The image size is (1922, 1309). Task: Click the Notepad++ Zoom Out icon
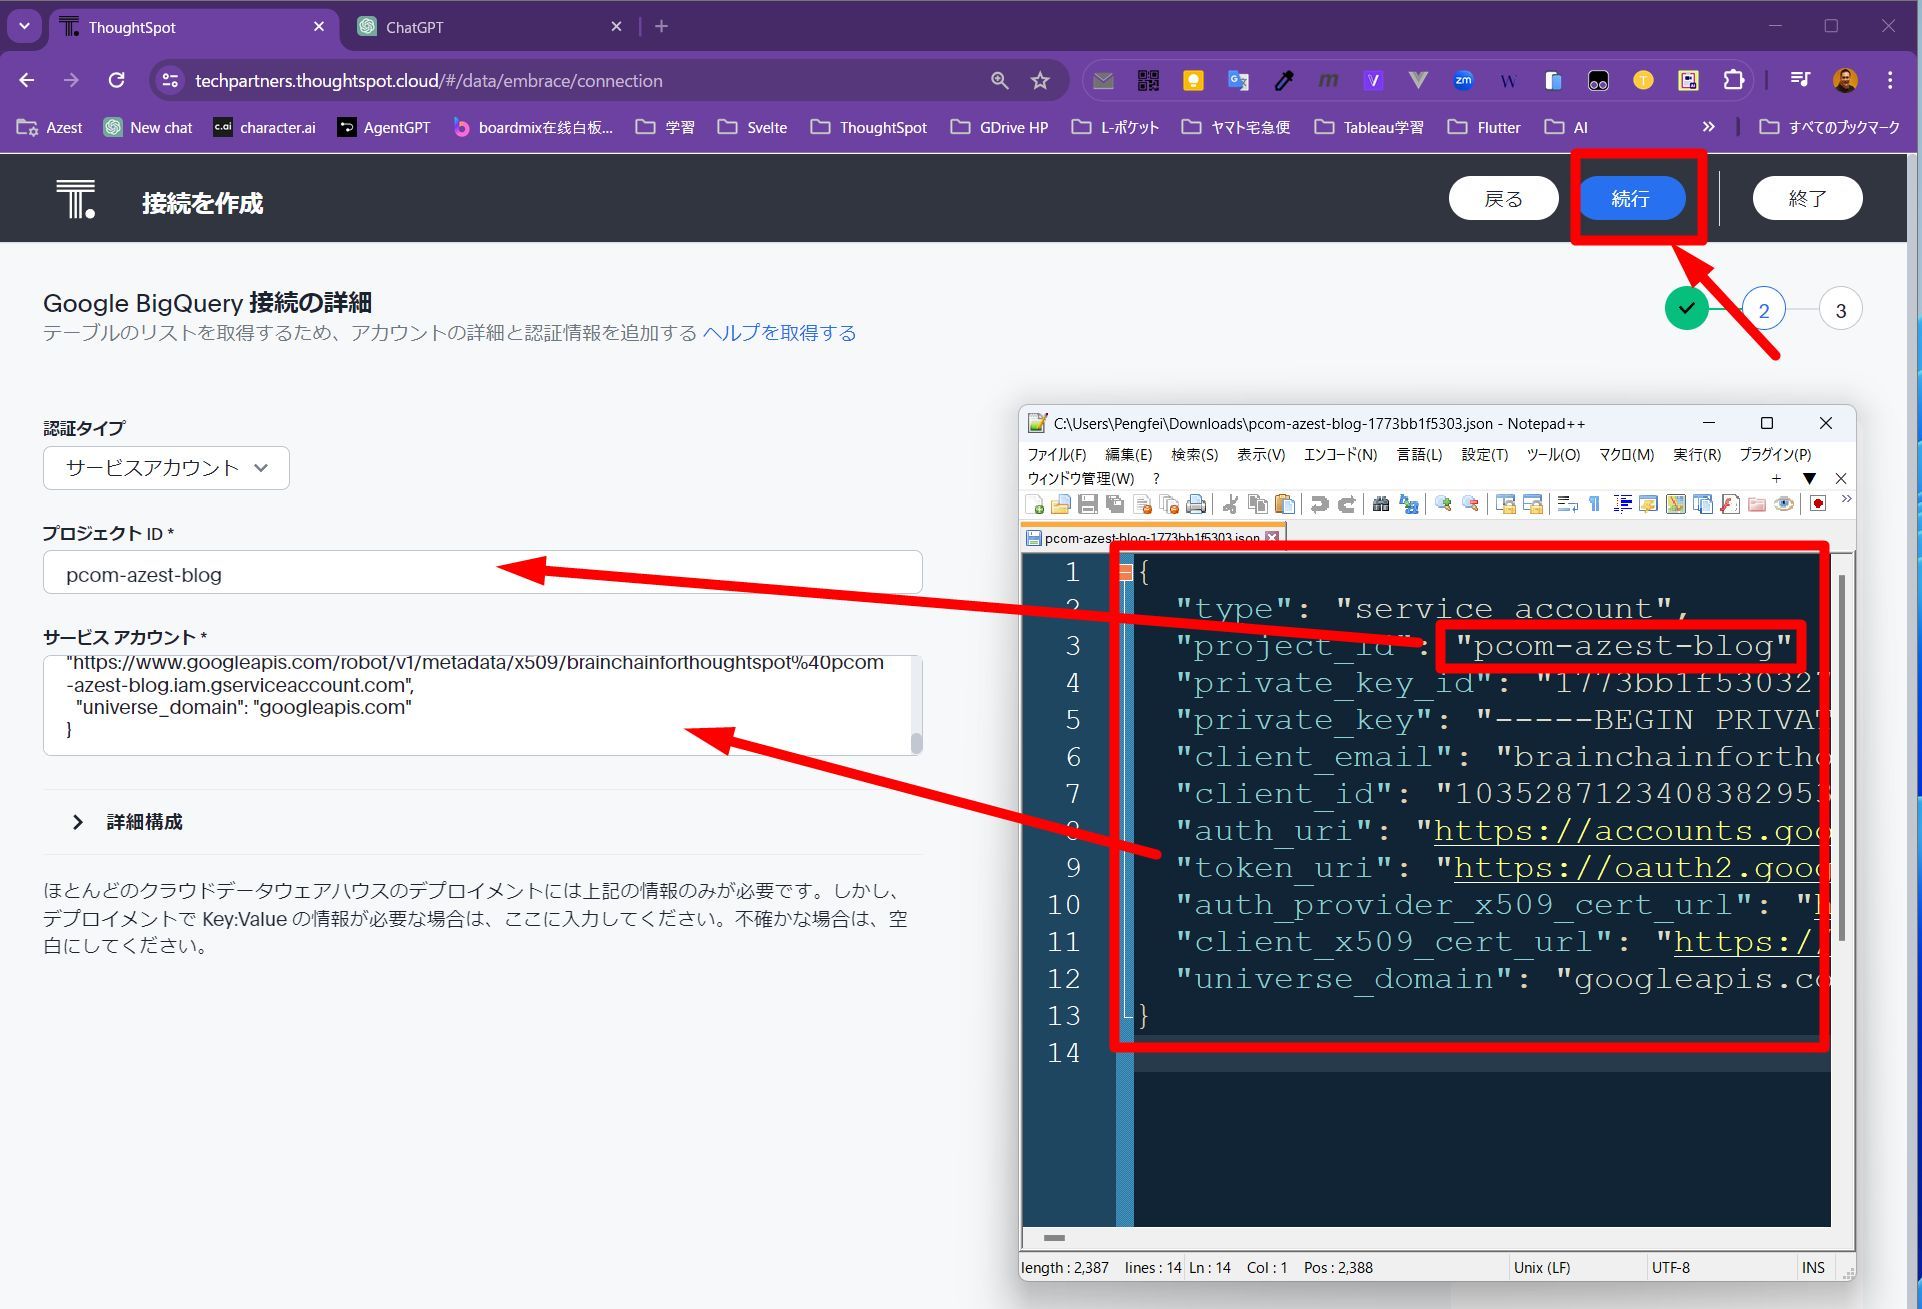tap(1470, 504)
